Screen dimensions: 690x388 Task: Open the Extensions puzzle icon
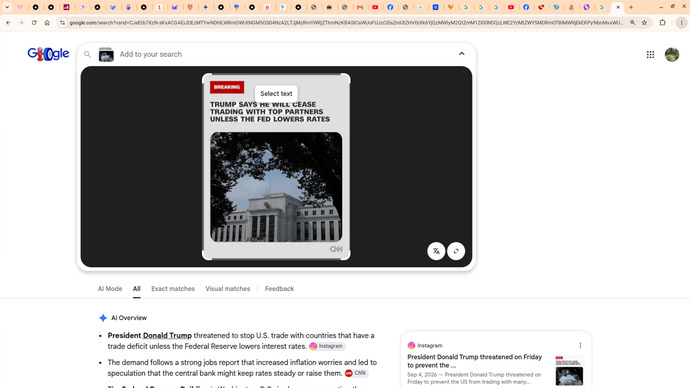click(662, 22)
